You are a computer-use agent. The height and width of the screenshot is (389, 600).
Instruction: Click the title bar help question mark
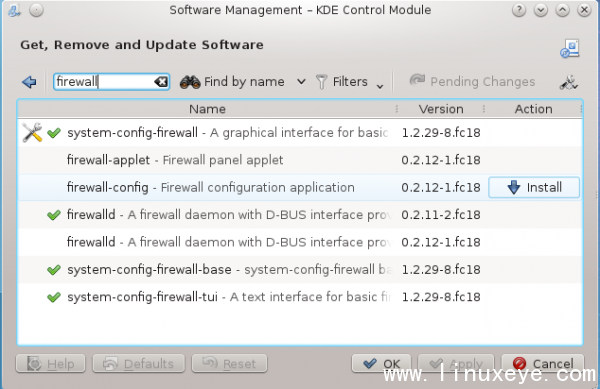point(519,10)
